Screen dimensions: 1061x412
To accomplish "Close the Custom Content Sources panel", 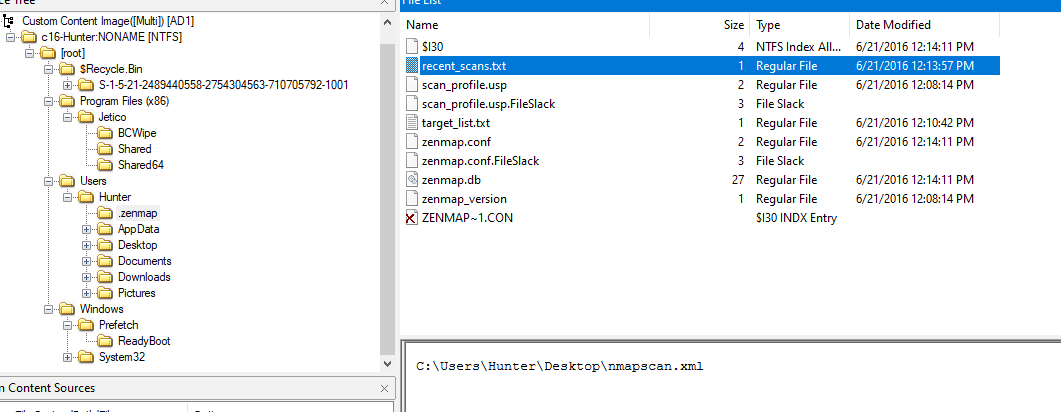I will [386, 388].
